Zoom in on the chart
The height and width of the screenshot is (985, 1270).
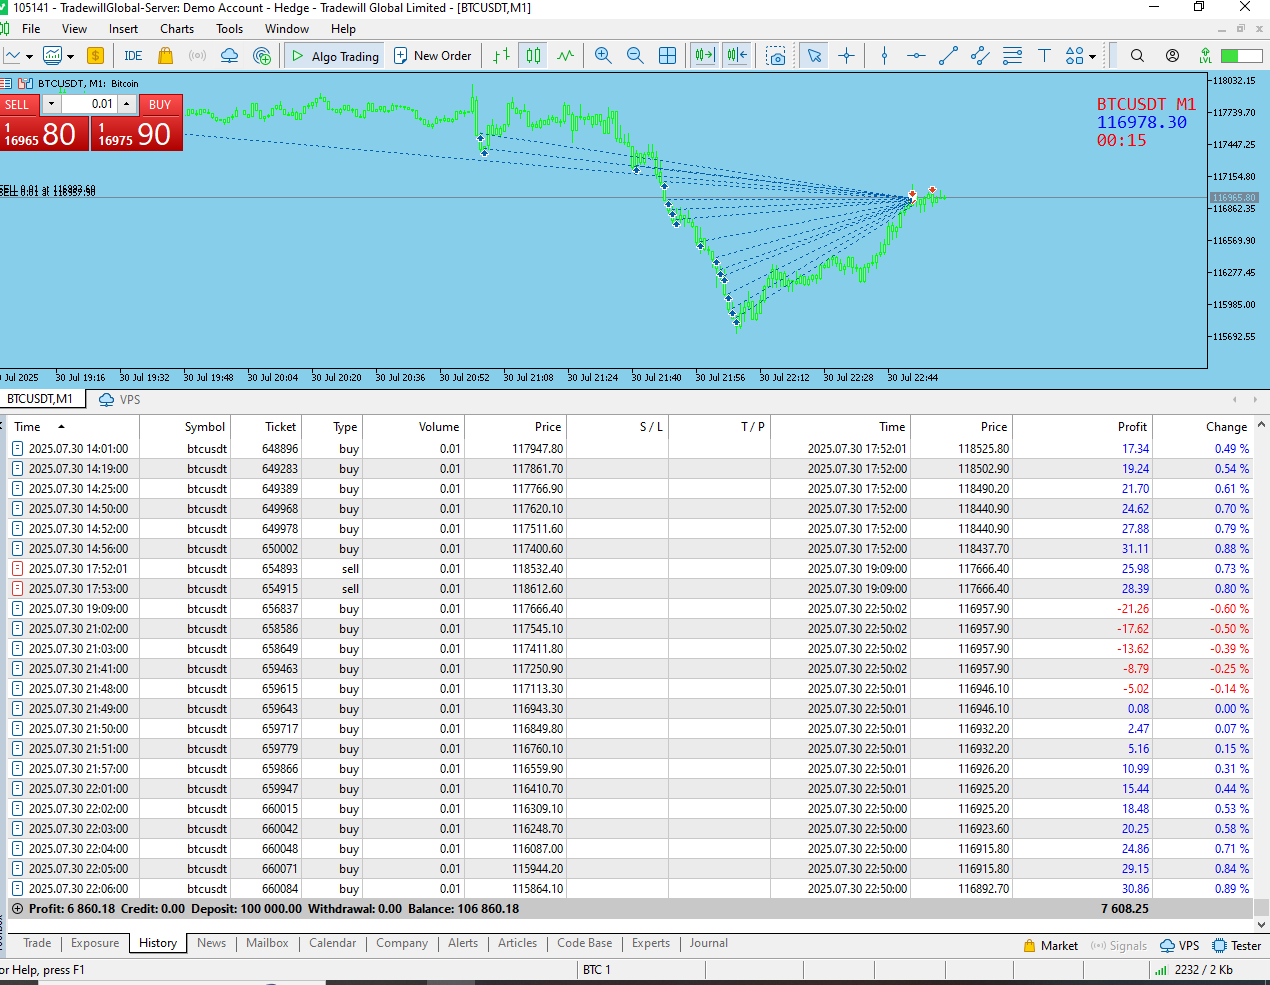(603, 56)
